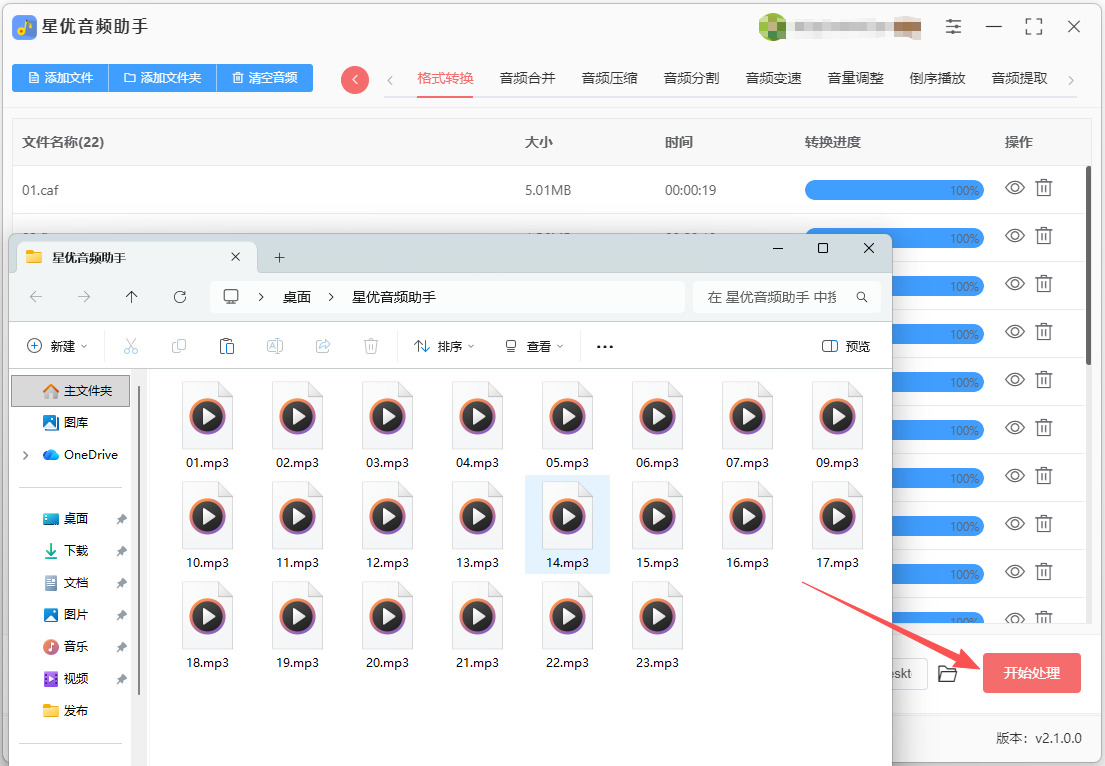Add a new Explorer tab with plus

click(280, 257)
